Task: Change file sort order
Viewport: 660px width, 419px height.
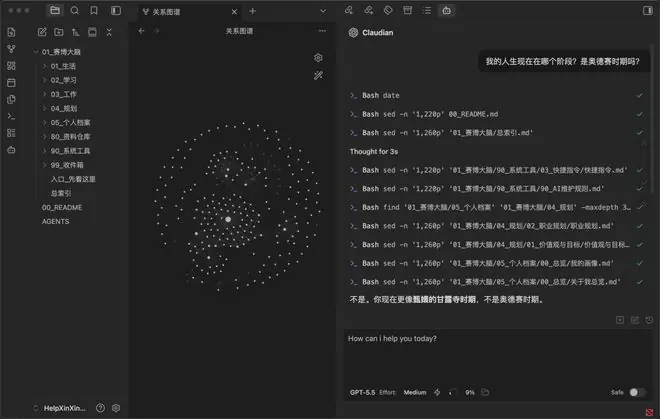Action: pos(75,32)
